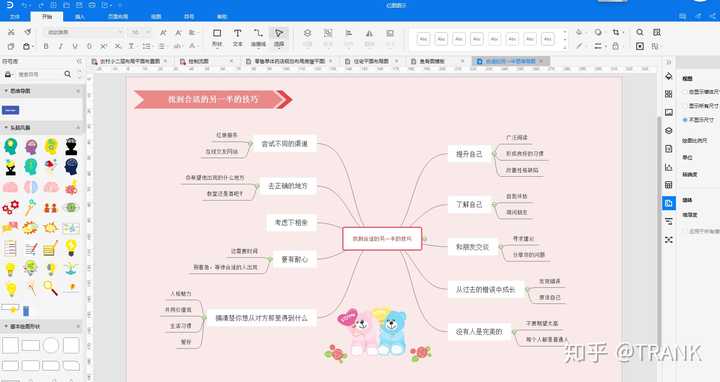Image resolution: width=720 pixels, height=382 pixels.
Task: Click the Increase font size icon
Action: point(163,33)
